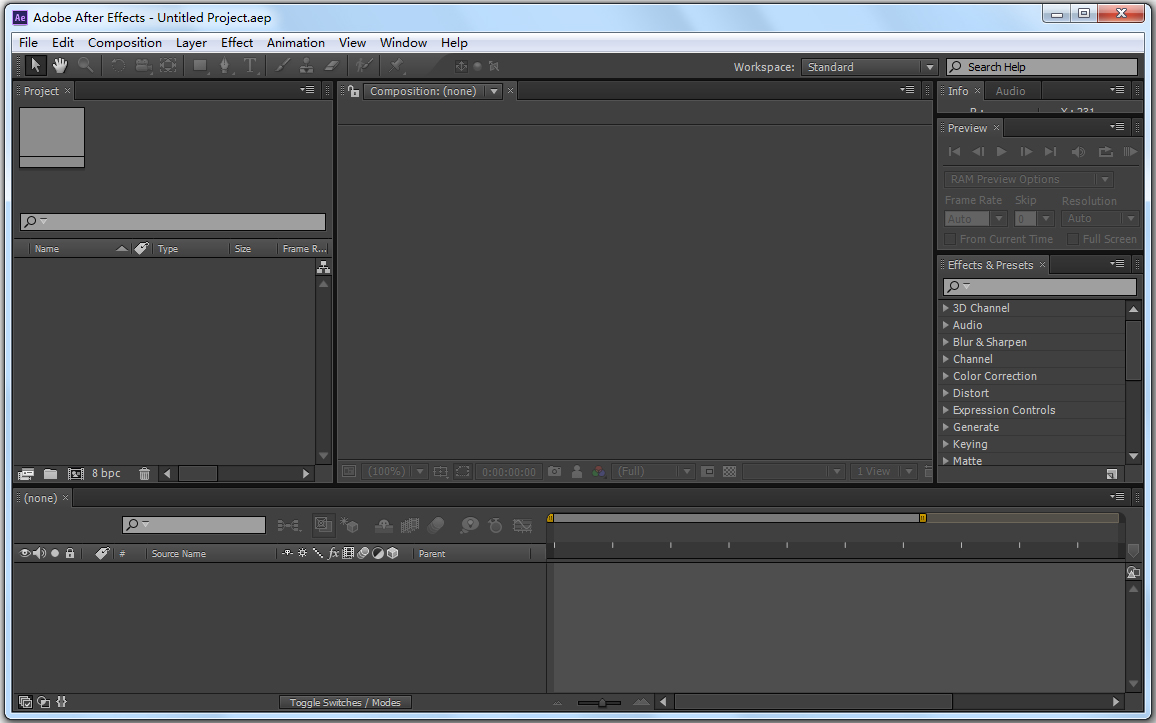Click the Comp mini-flowchart icon in timeline
Image resolution: width=1156 pixels, height=723 pixels.
[x=289, y=525]
